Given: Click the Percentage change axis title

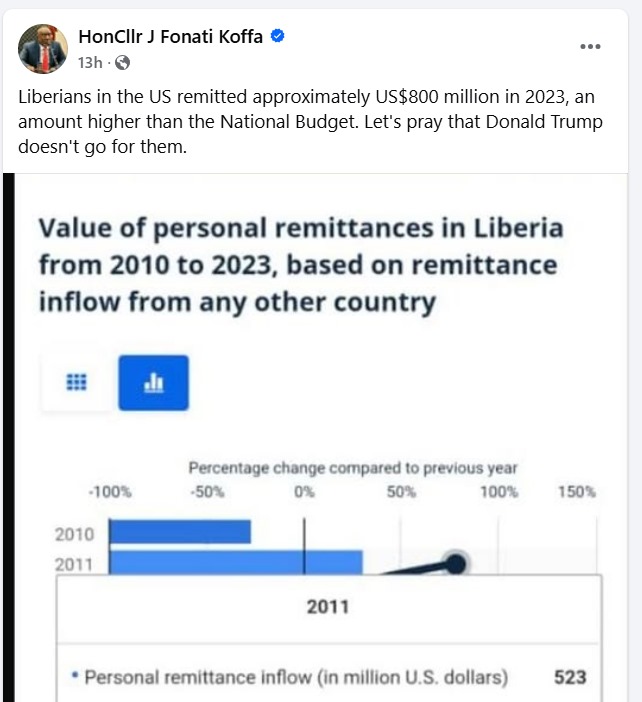Looking at the screenshot, I should (353, 468).
